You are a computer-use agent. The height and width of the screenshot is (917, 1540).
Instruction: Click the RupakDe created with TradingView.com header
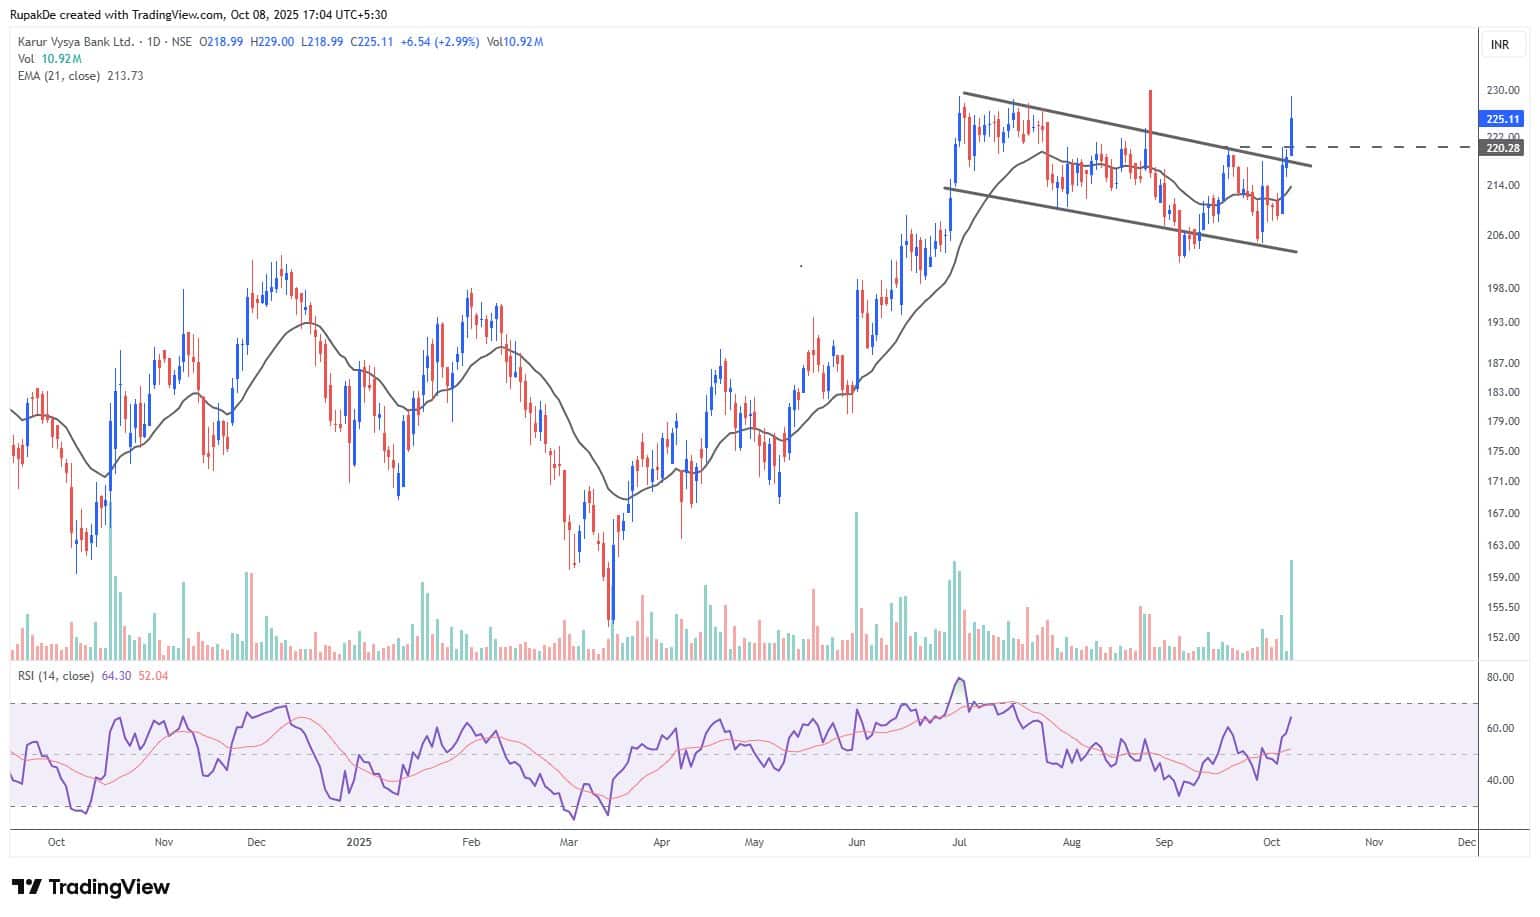coord(199,14)
